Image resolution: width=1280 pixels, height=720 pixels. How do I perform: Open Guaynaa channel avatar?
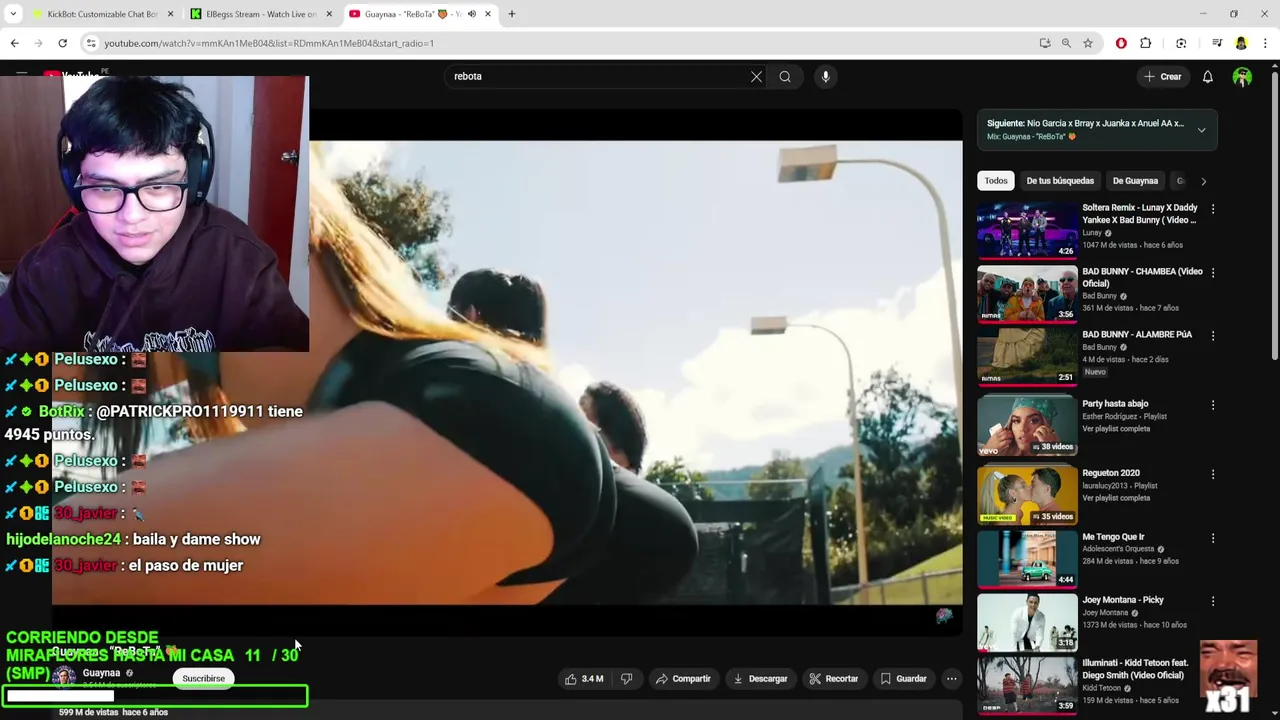tap(64, 678)
